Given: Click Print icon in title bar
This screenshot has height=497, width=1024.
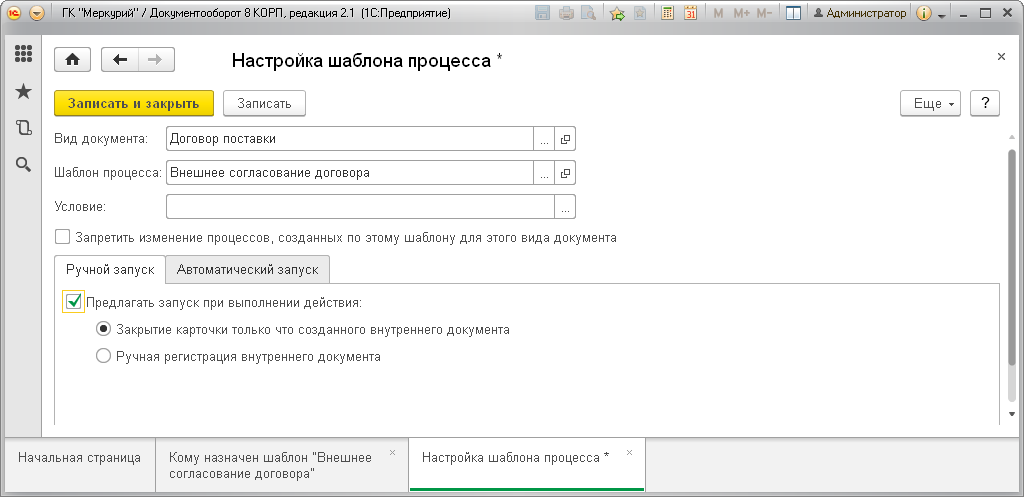Looking at the screenshot, I should (566, 13).
